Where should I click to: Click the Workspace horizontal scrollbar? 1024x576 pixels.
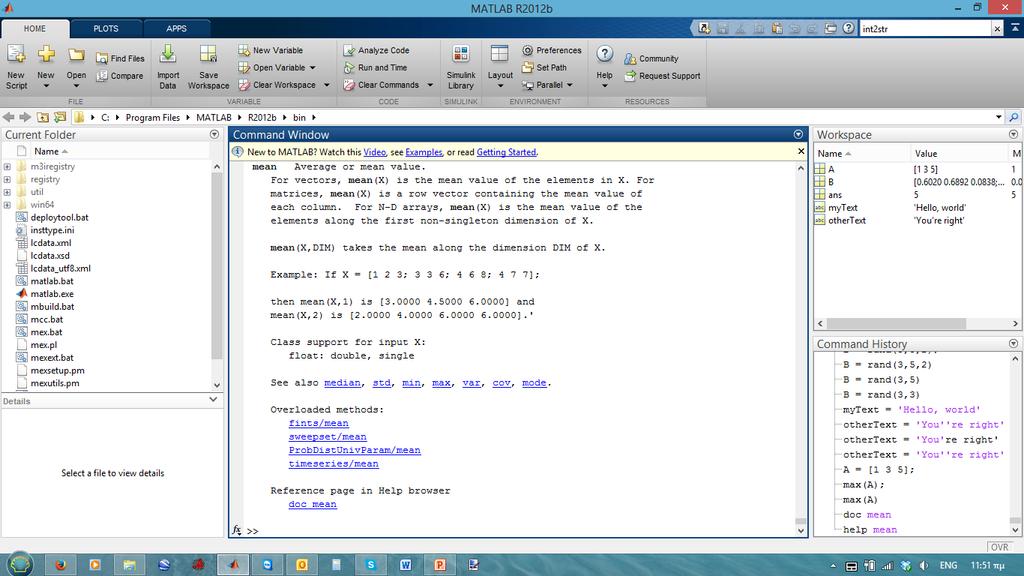pos(895,323)
